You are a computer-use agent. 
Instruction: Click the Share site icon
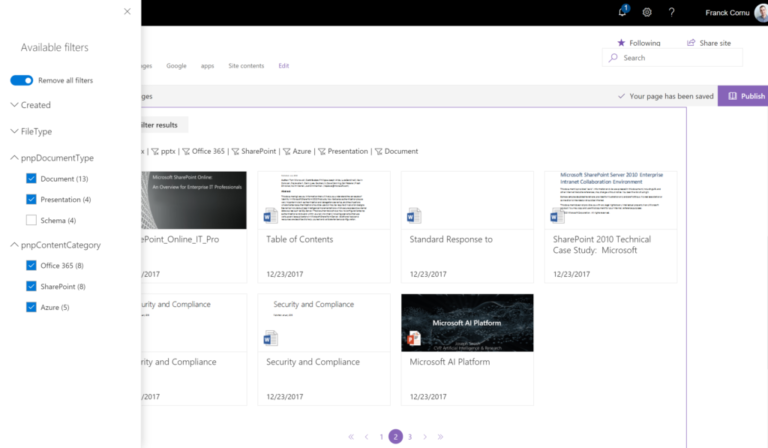691,43
